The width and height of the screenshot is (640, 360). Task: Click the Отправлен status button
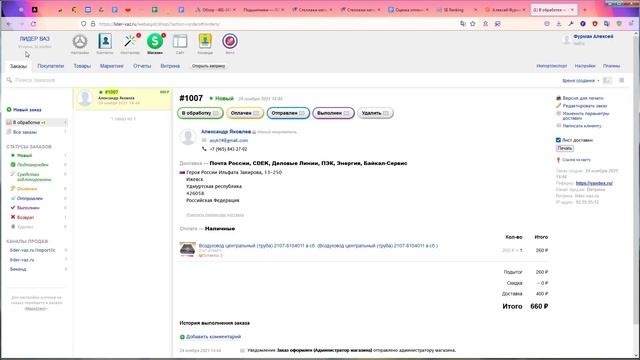coord(288,113)
